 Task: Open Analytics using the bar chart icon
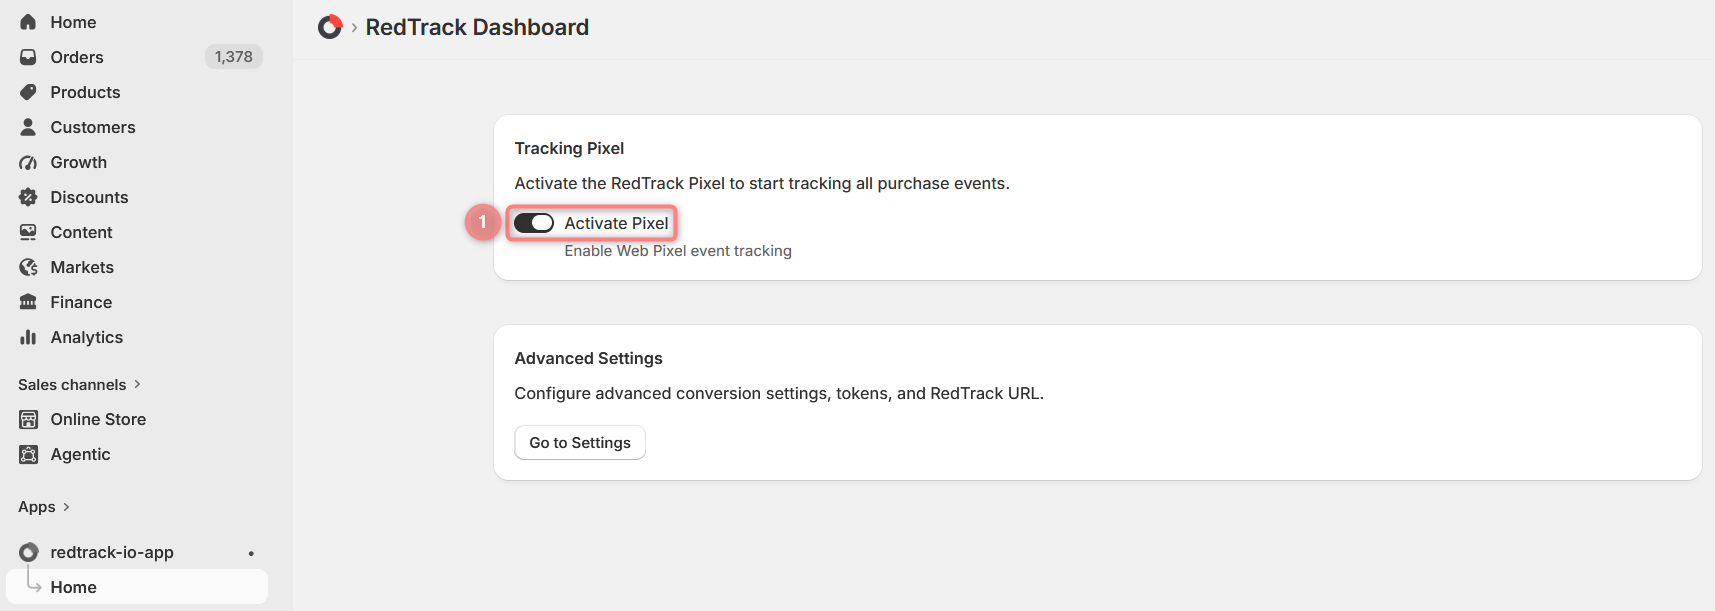28,337
